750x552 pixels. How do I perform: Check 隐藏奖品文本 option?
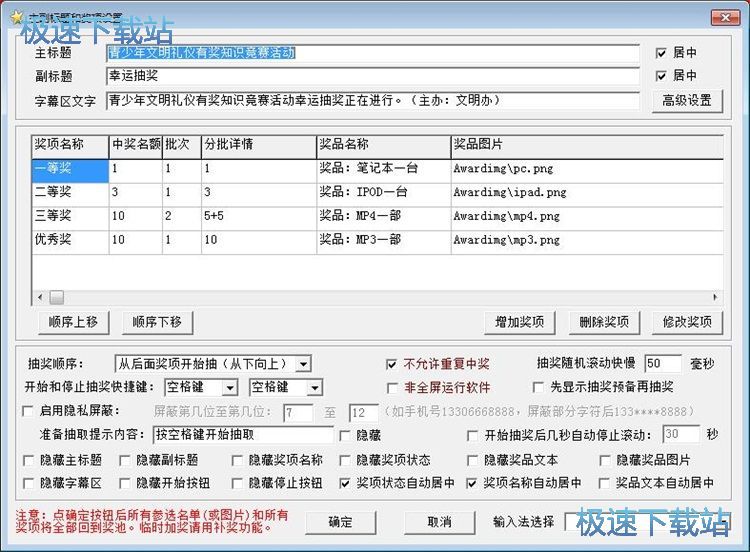[x=472, y=461]
